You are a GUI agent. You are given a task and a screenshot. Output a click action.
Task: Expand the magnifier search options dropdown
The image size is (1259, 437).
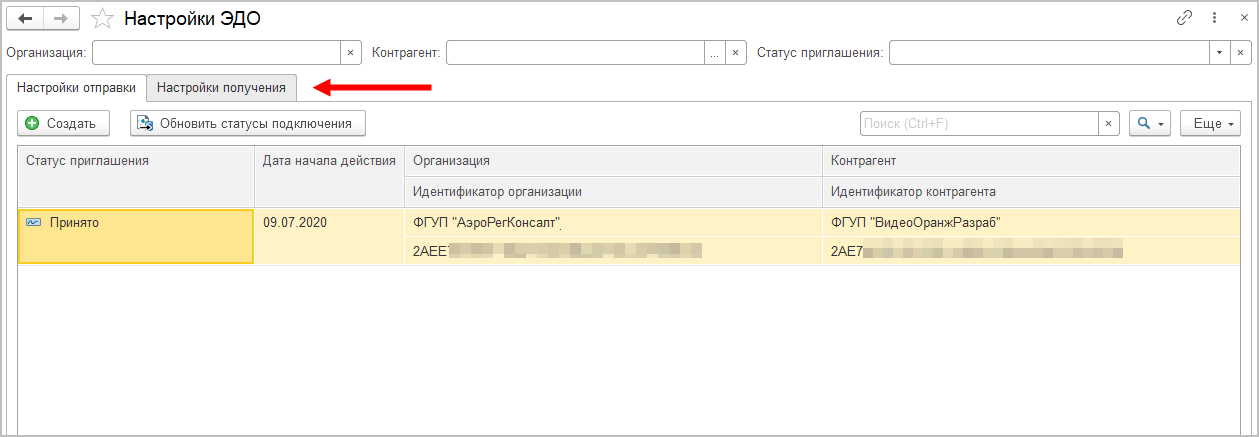(x=1149, y=124)
